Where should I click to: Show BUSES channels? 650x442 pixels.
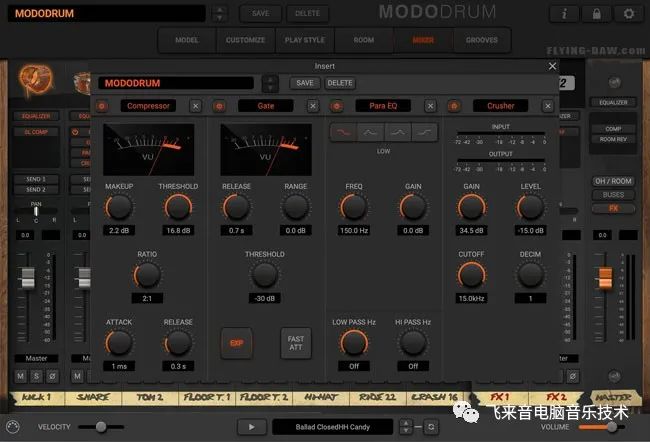[x=613, y=195]
